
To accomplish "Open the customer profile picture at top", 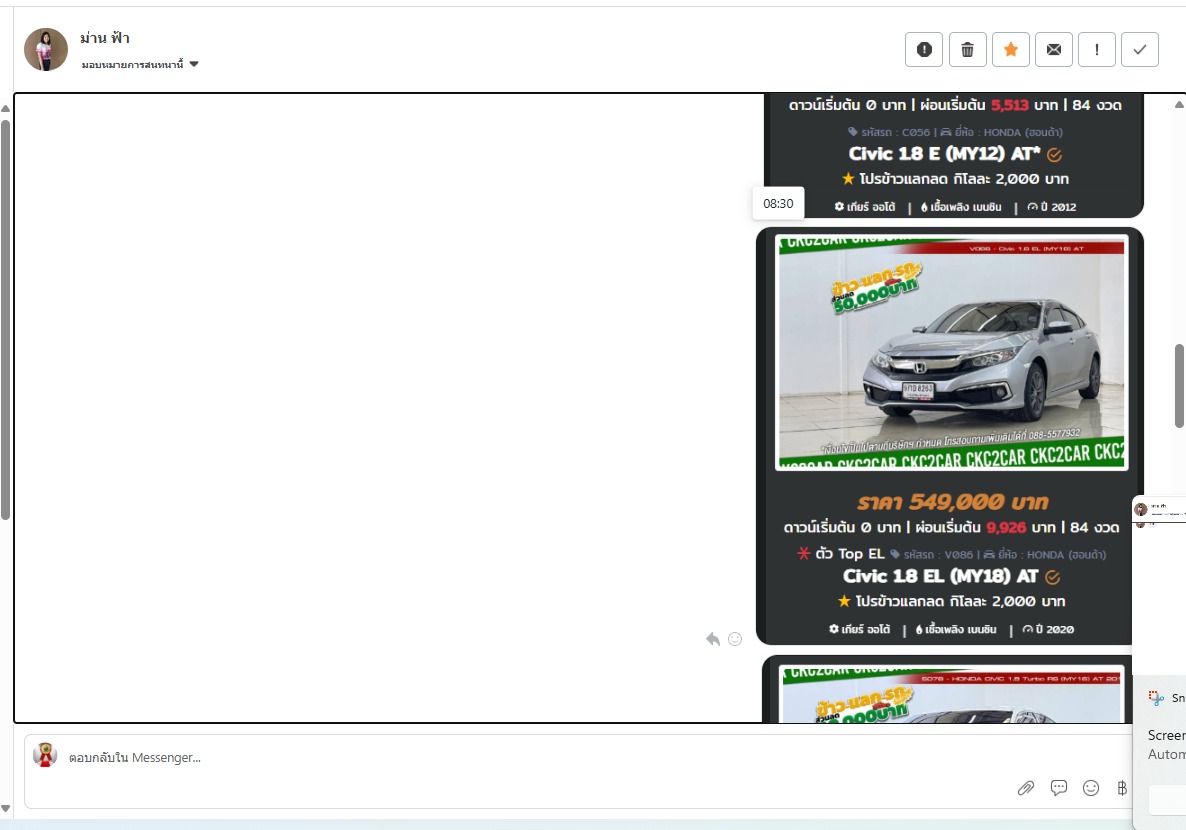I will [46, 50].
